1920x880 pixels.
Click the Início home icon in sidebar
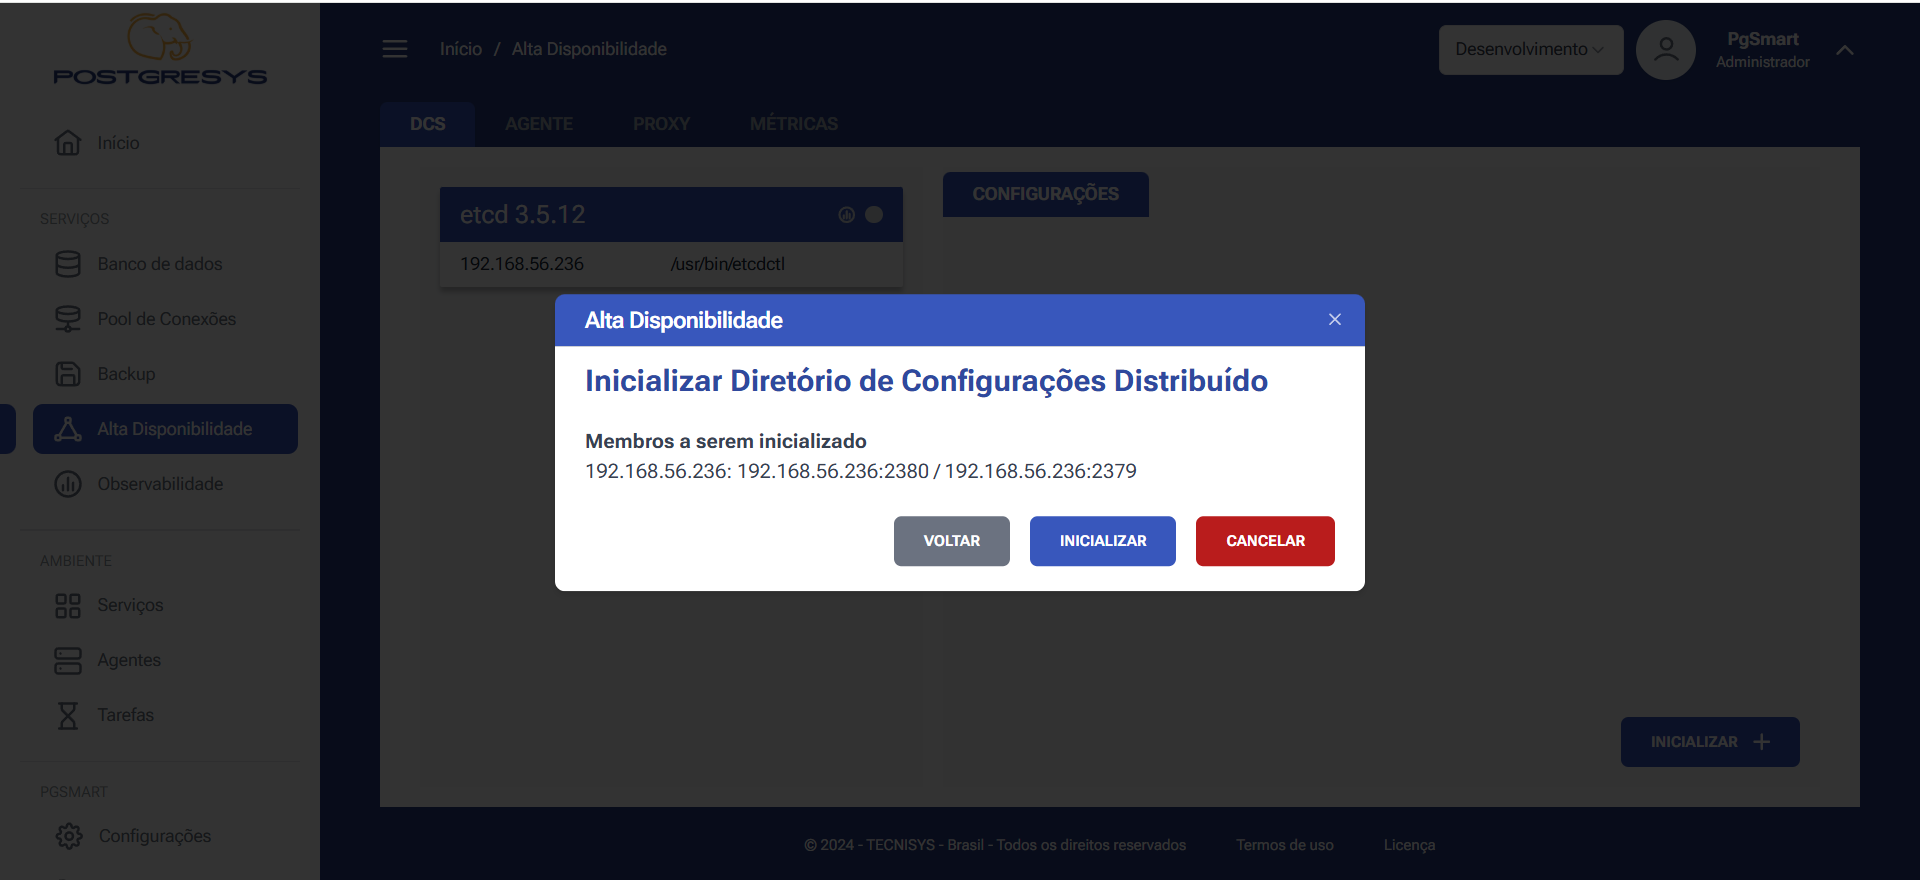click(x=68, y=143)
